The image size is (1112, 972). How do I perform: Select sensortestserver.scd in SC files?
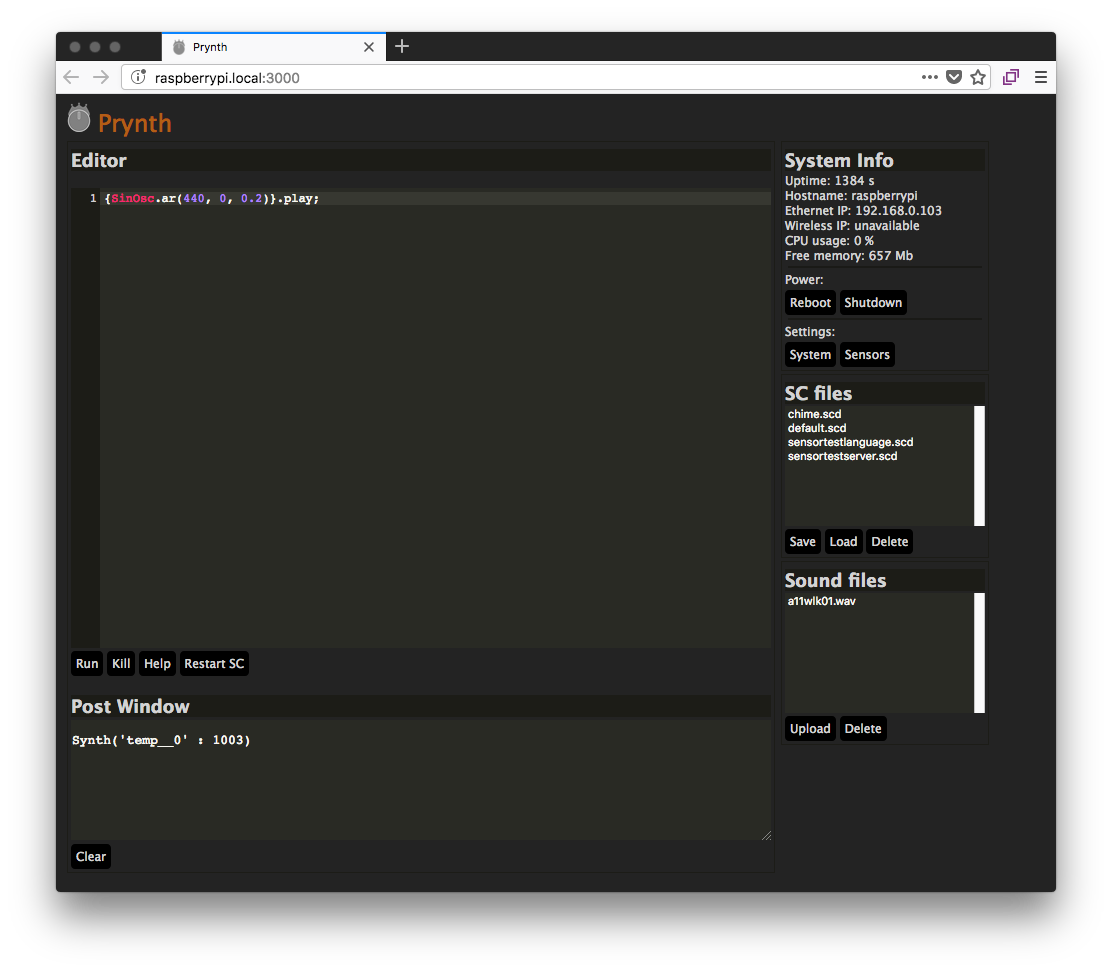point(843,457)
